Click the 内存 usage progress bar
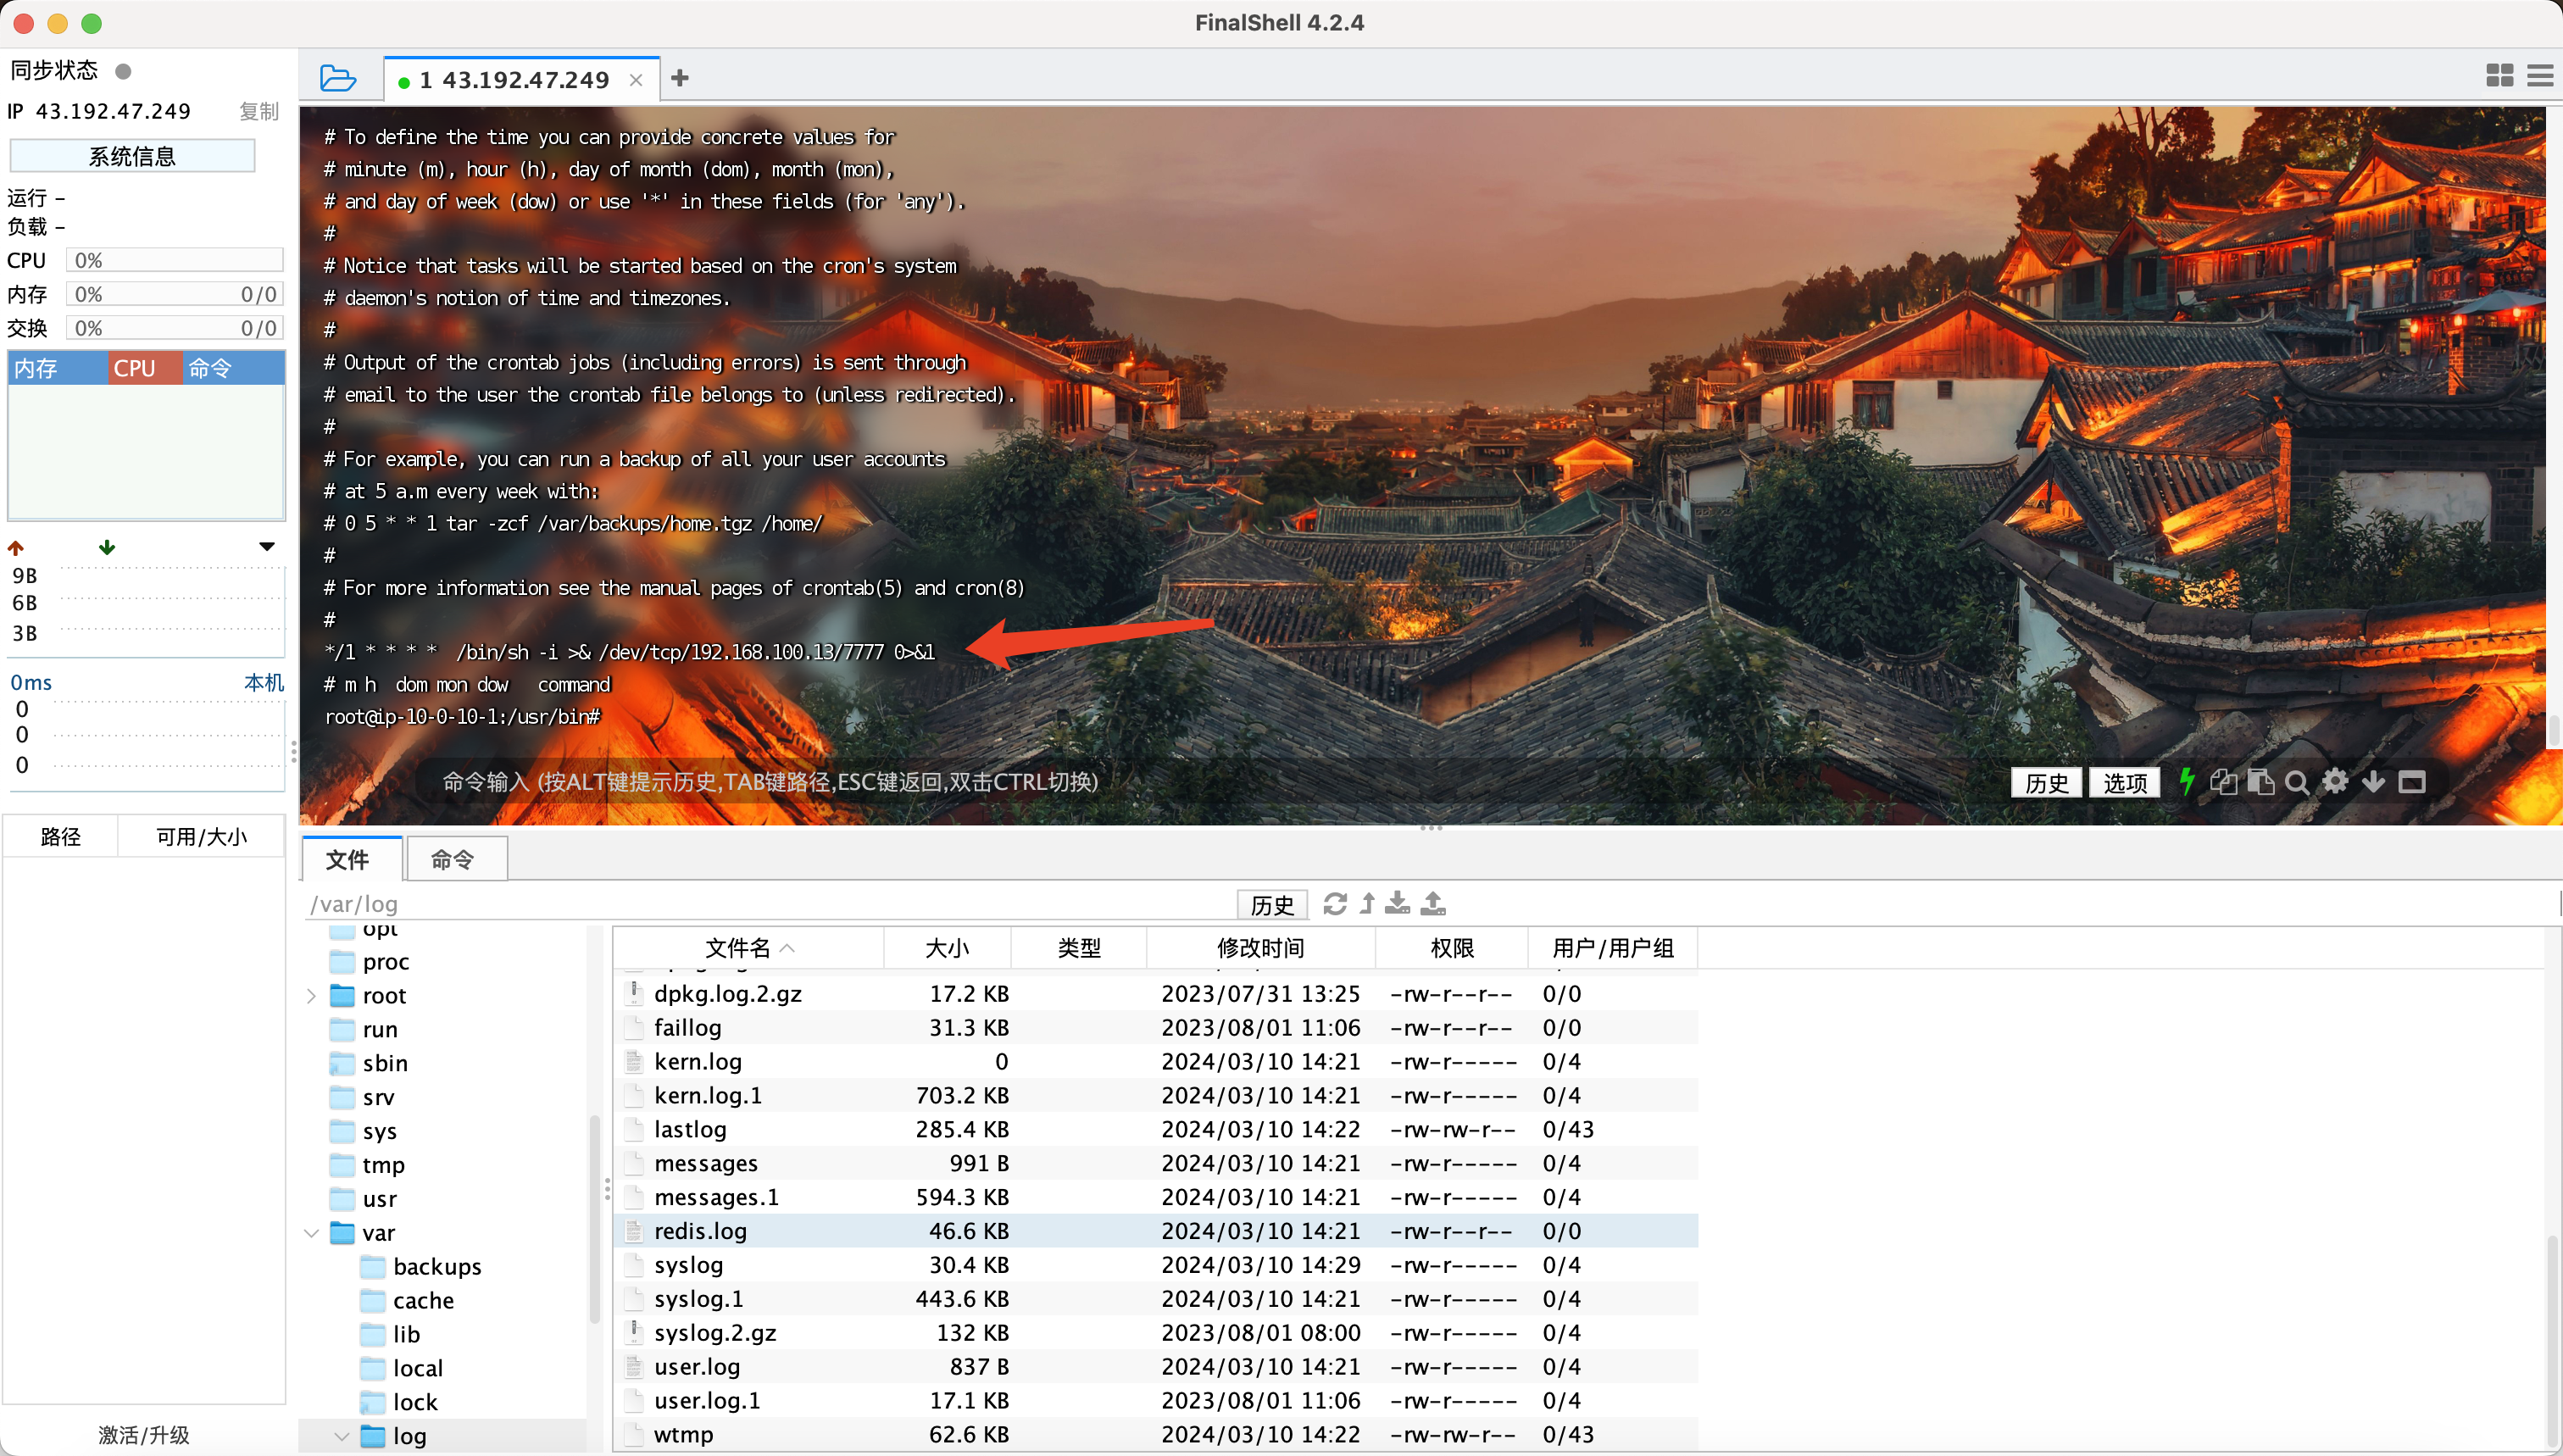This screenshot has width=2563, height=1456. [x=175, y=294]
